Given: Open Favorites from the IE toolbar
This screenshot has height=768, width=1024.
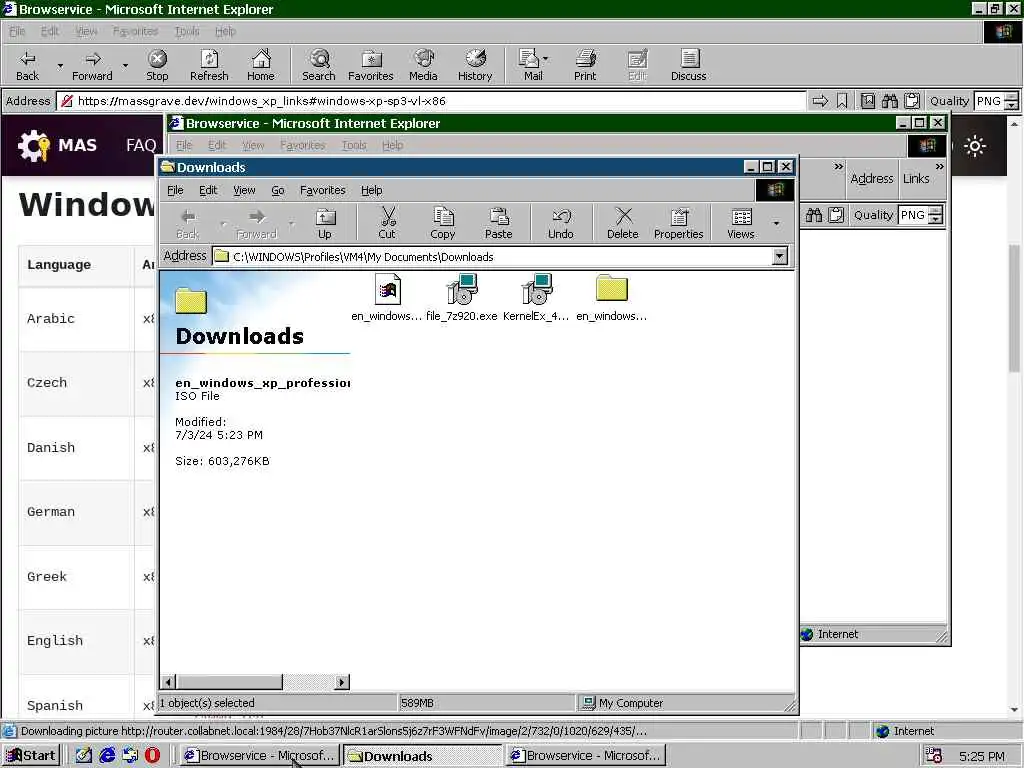Looking at the screenshot, I should coord(370,65).
